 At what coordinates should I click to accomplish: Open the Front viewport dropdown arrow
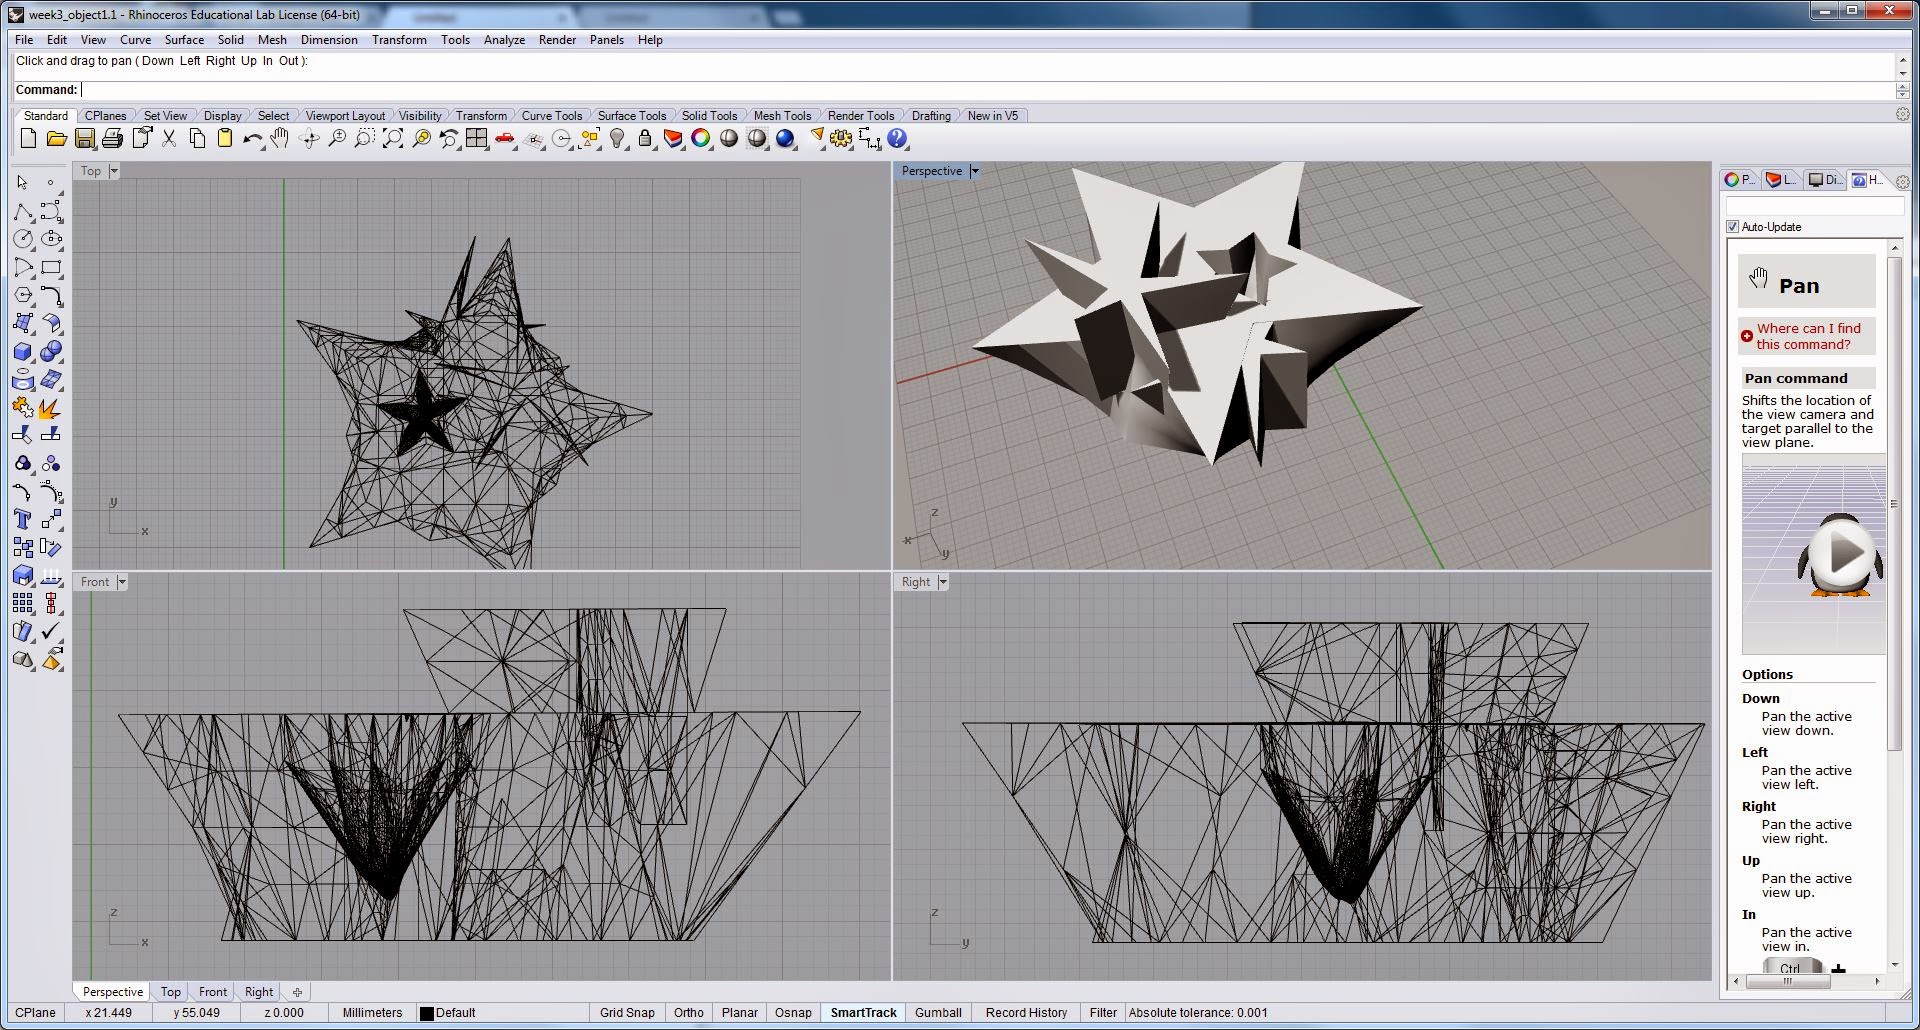tap(122, 582)
